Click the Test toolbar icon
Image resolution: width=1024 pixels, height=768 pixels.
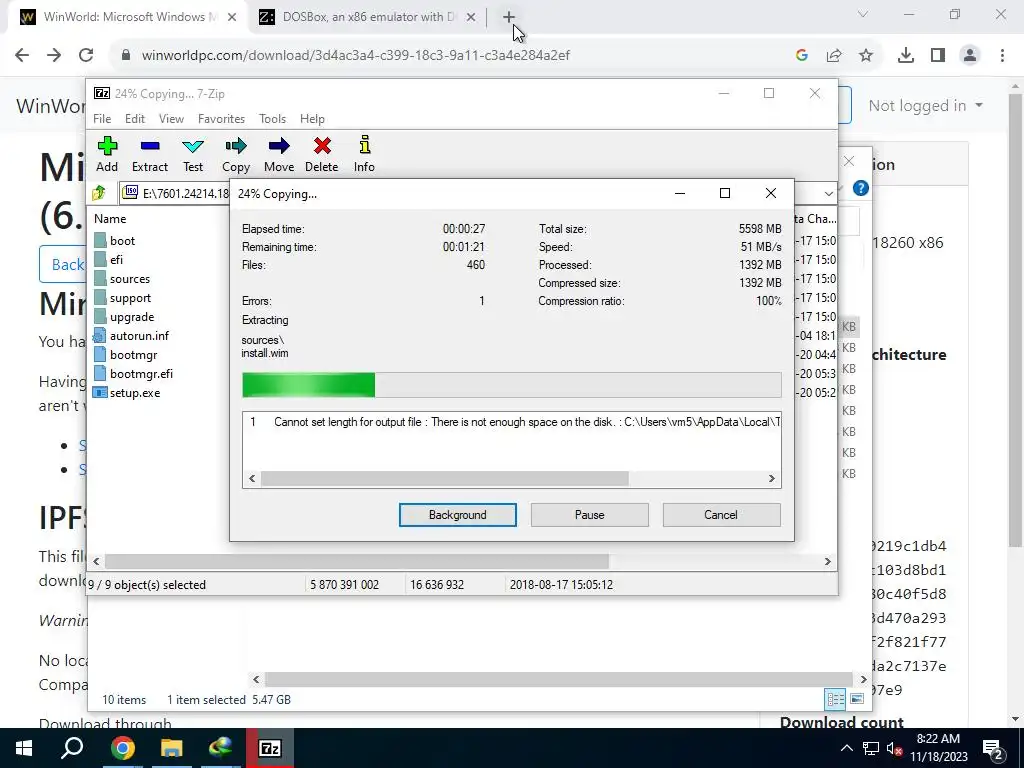pyautogui.click(x=193, y=155)
